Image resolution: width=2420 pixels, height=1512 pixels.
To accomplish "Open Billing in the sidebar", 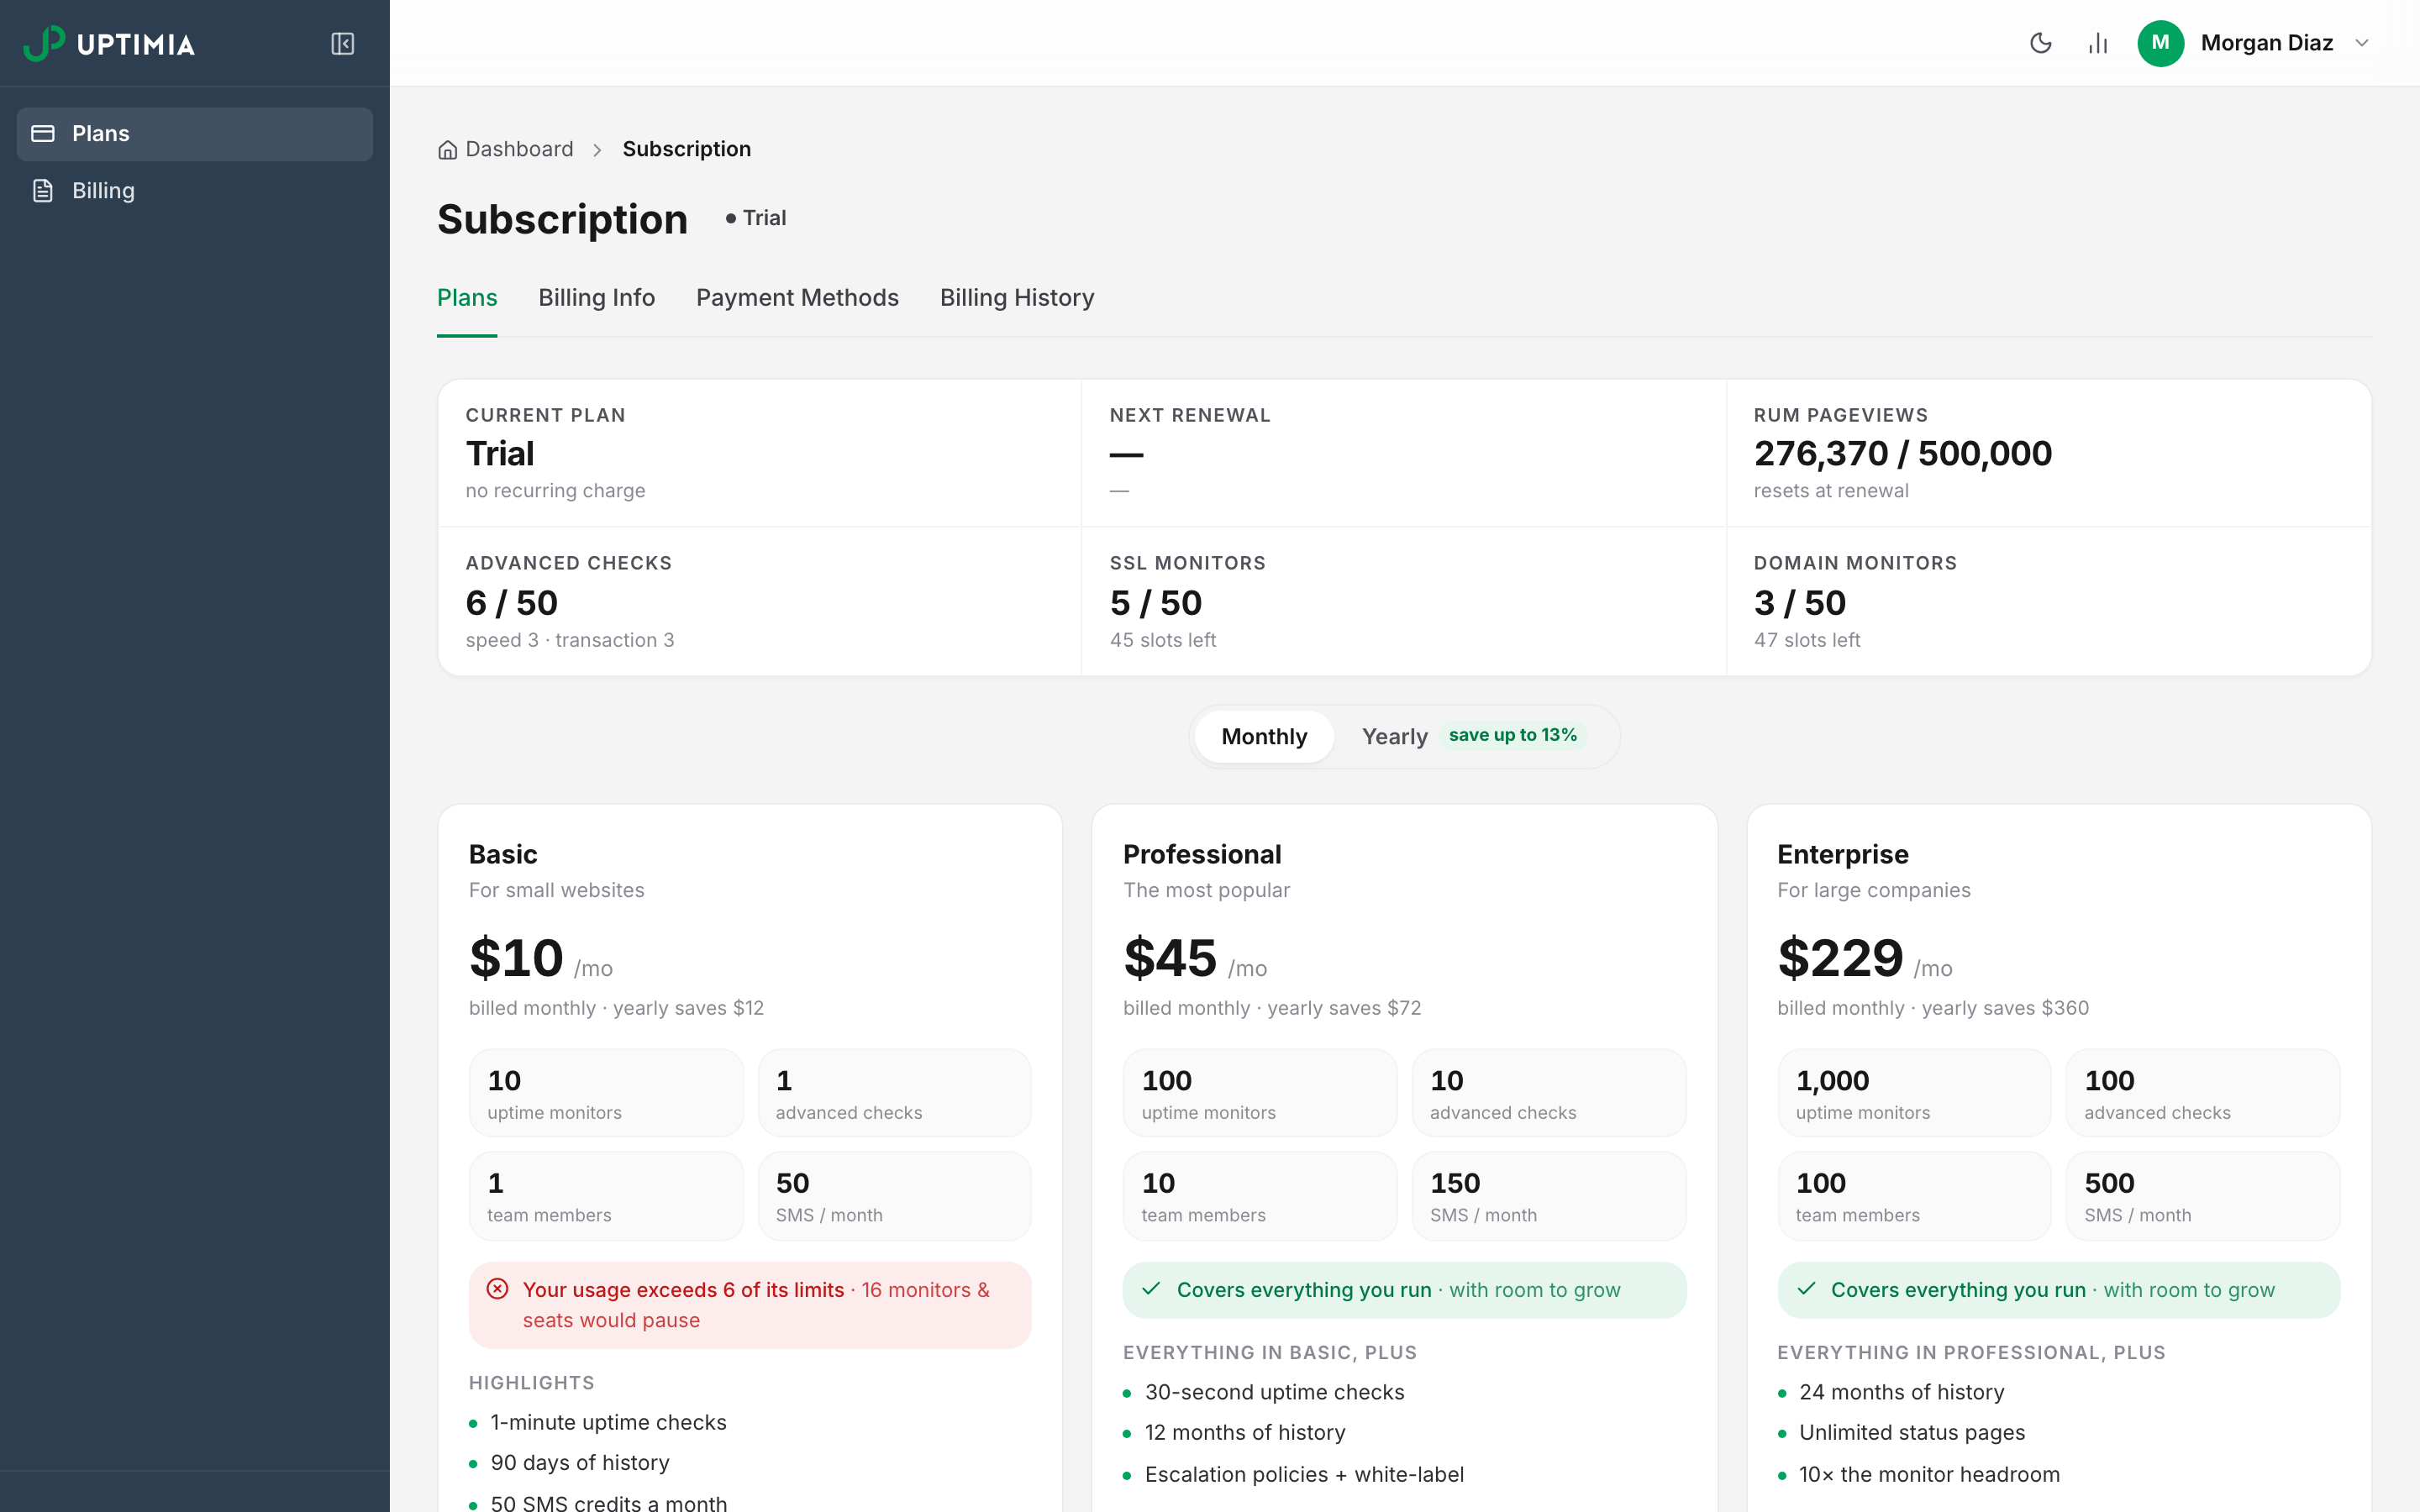I will pos(195,191).
